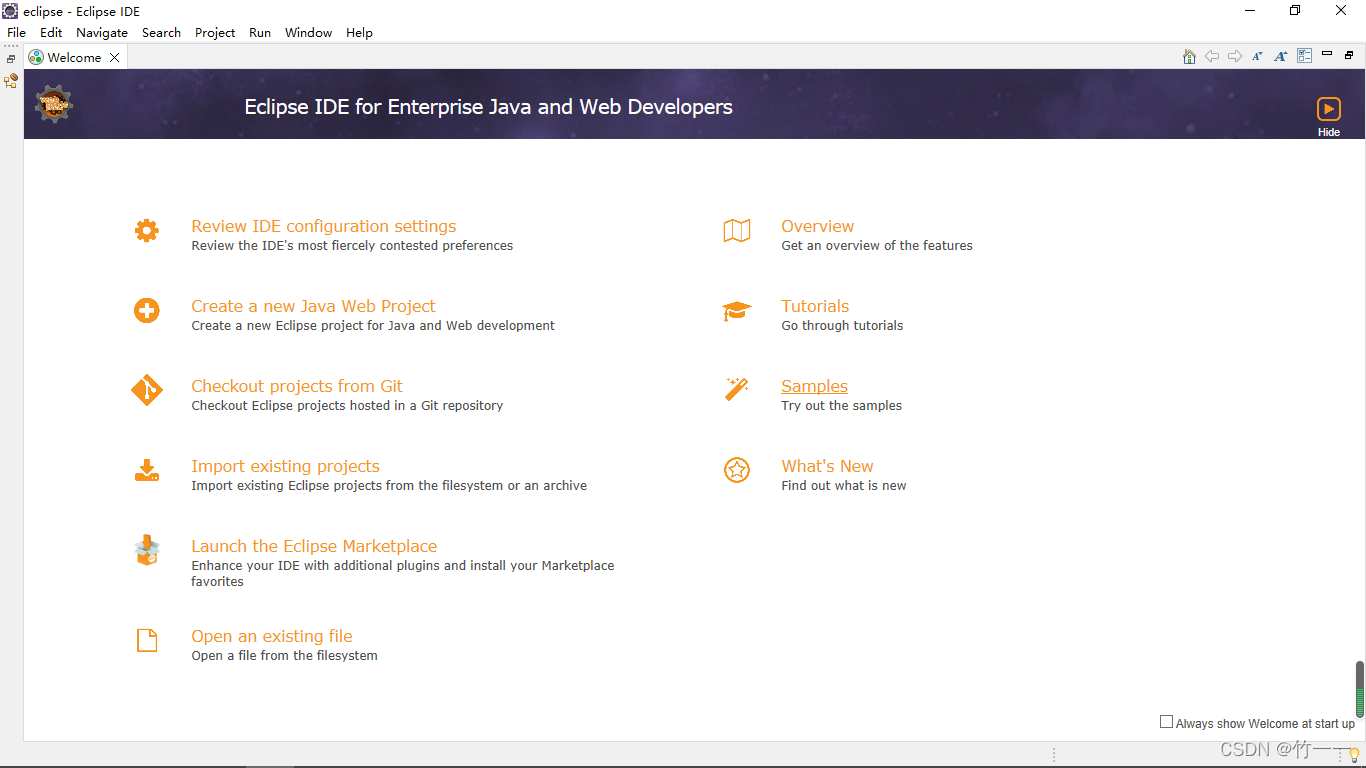The image size is (1366, 768).
Task: Click the Marketplace box icon
Action: click(147, 550)
